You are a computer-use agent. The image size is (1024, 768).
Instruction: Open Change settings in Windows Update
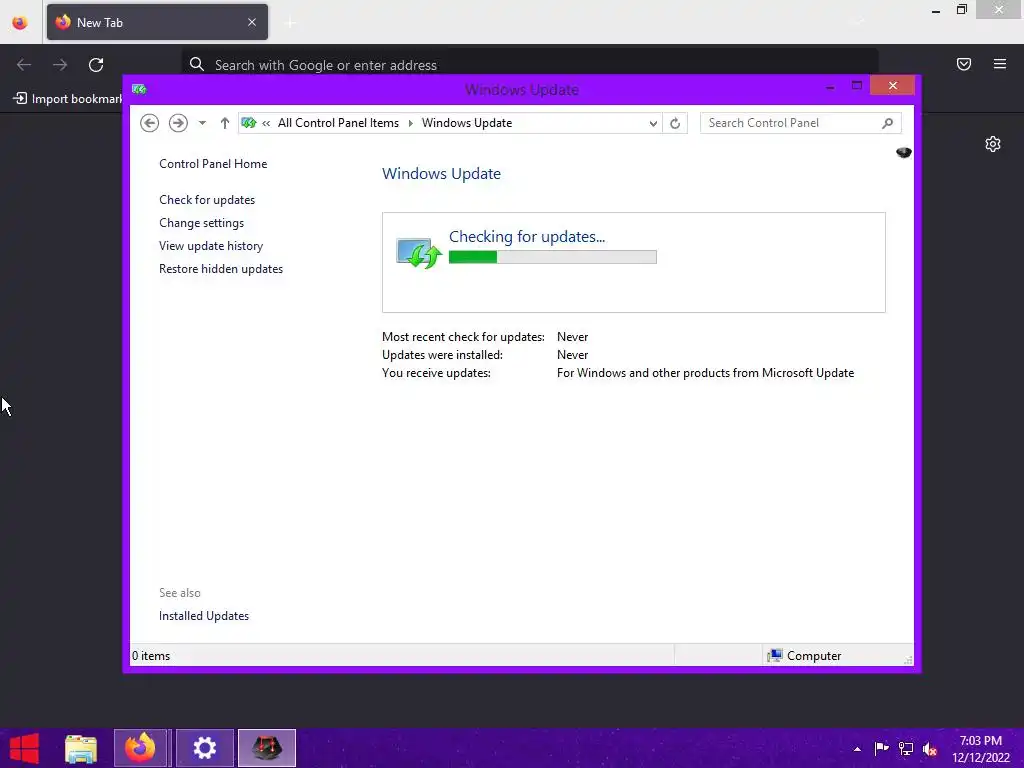(201, 223)
